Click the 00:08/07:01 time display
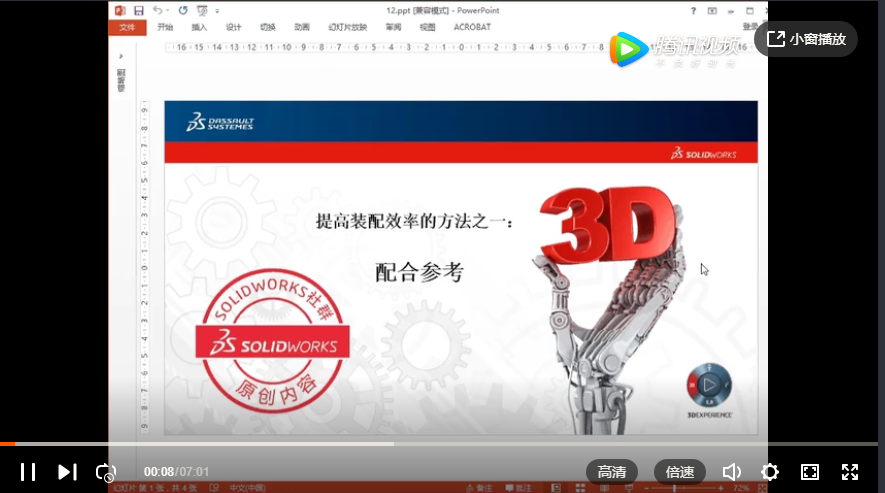This screenshot has width=885, height=493. (x=176, y=472)
